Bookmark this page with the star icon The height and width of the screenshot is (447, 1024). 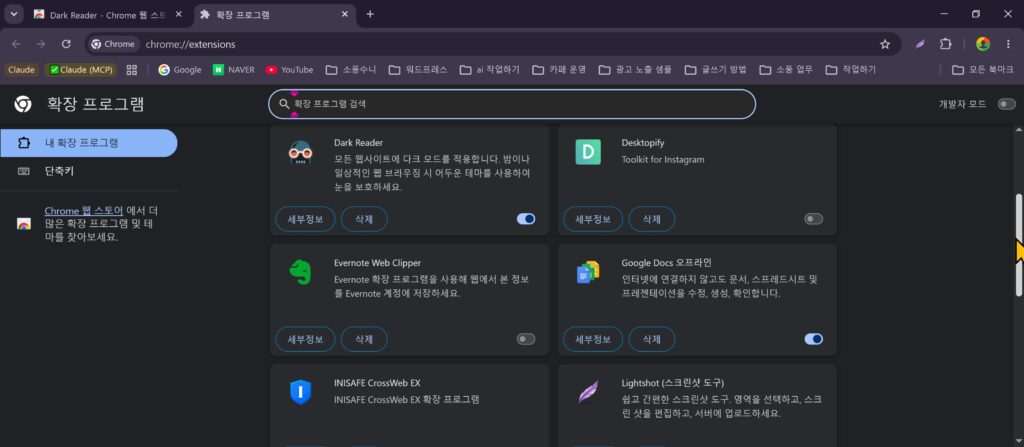click(x=885, y=44)
